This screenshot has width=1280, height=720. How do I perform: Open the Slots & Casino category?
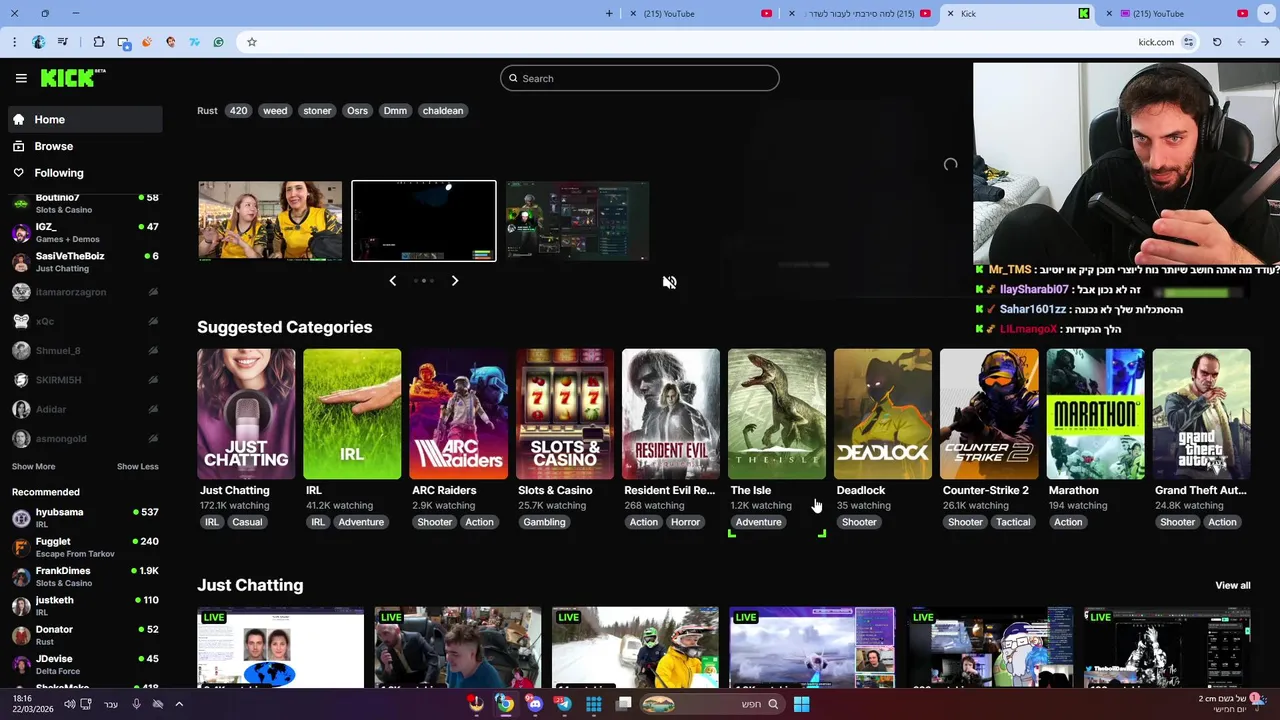click(x=564, y=414)
